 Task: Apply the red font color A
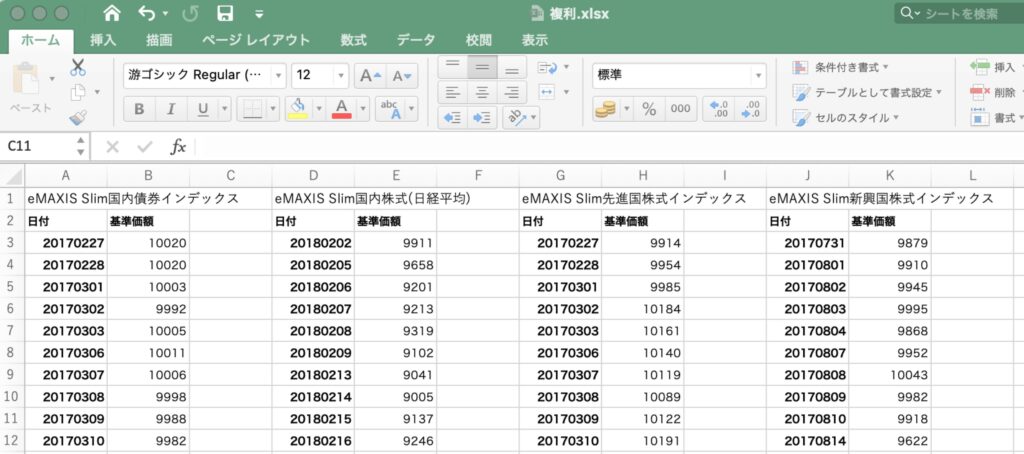pyautogui.click(x=342, y=108)
